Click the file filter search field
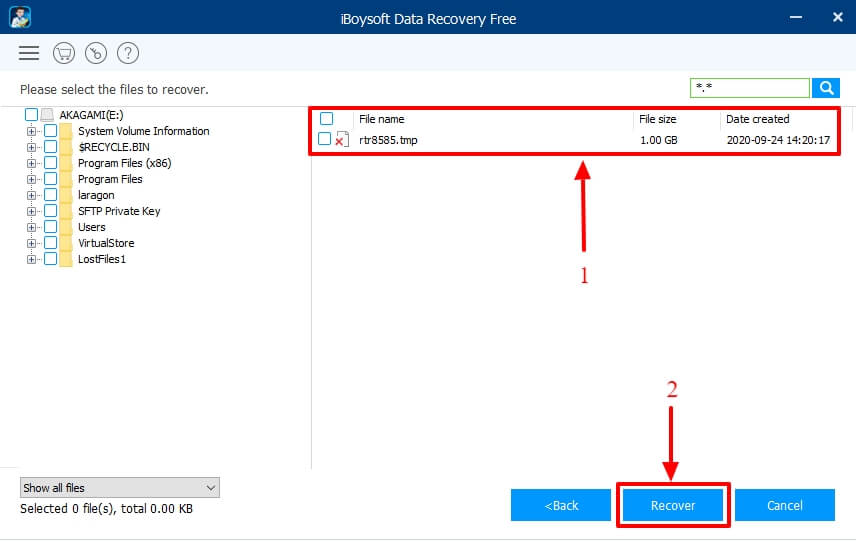 750,88
